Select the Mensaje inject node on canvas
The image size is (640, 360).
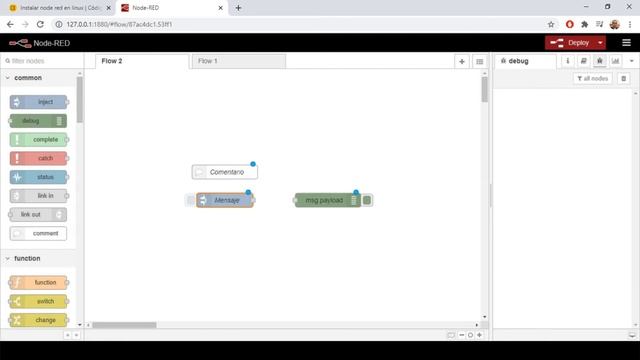(x=225, y=200)
